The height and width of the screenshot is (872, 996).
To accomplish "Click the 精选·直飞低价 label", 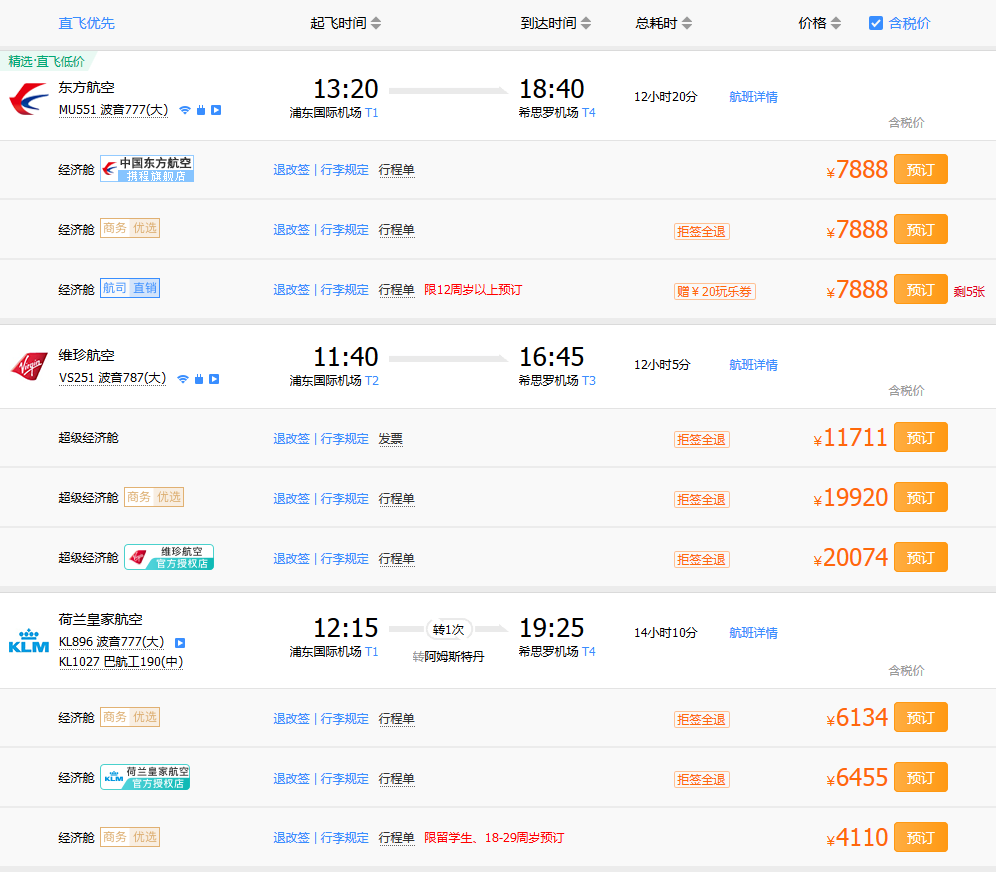I will coord(46,61).
